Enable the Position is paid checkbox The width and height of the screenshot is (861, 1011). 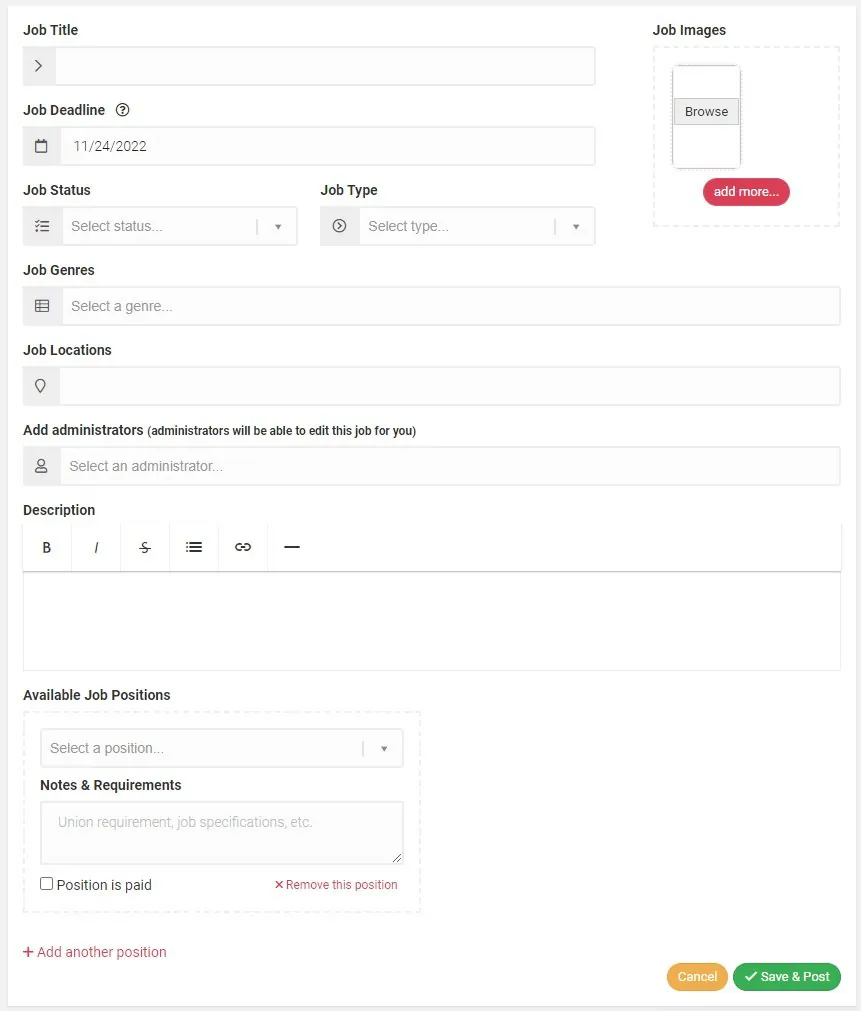click(47, 884)
